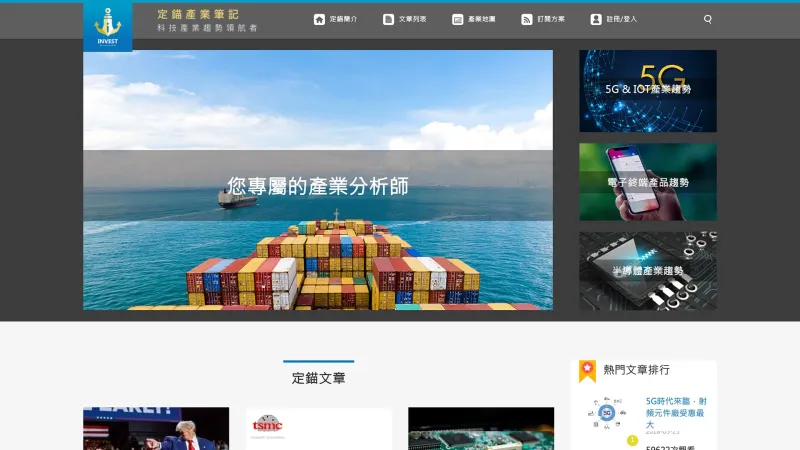This screenshot has width=800, height=450.
Task: Click the star ribbon badge icon
Action: coord(587,371)
